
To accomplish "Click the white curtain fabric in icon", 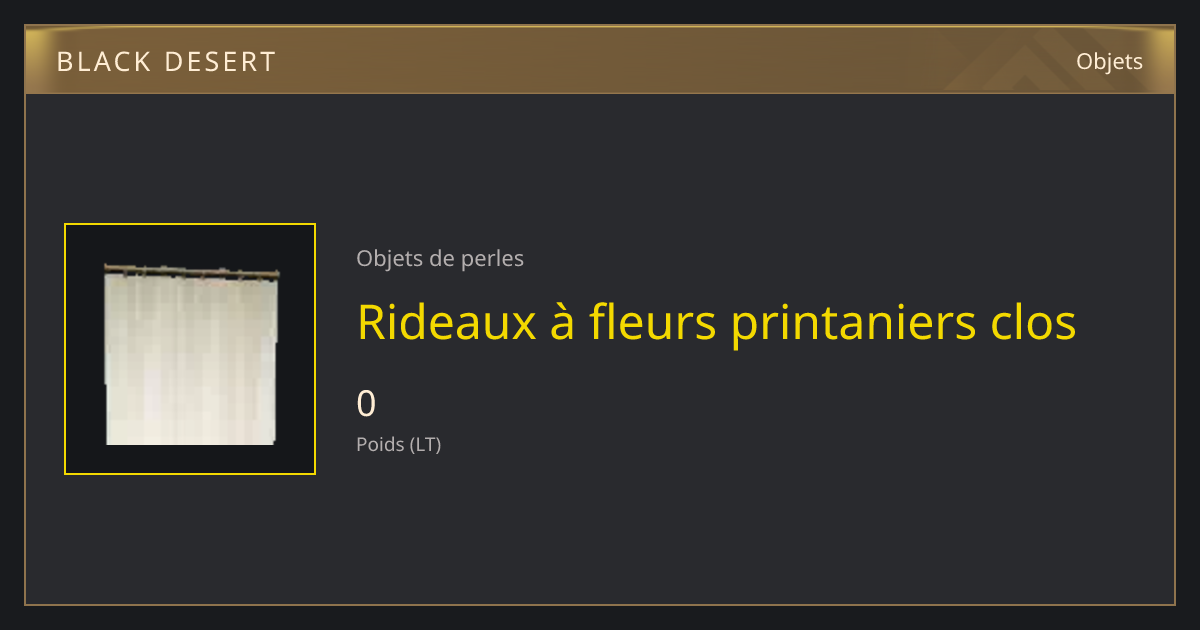I will coord(190,360).
